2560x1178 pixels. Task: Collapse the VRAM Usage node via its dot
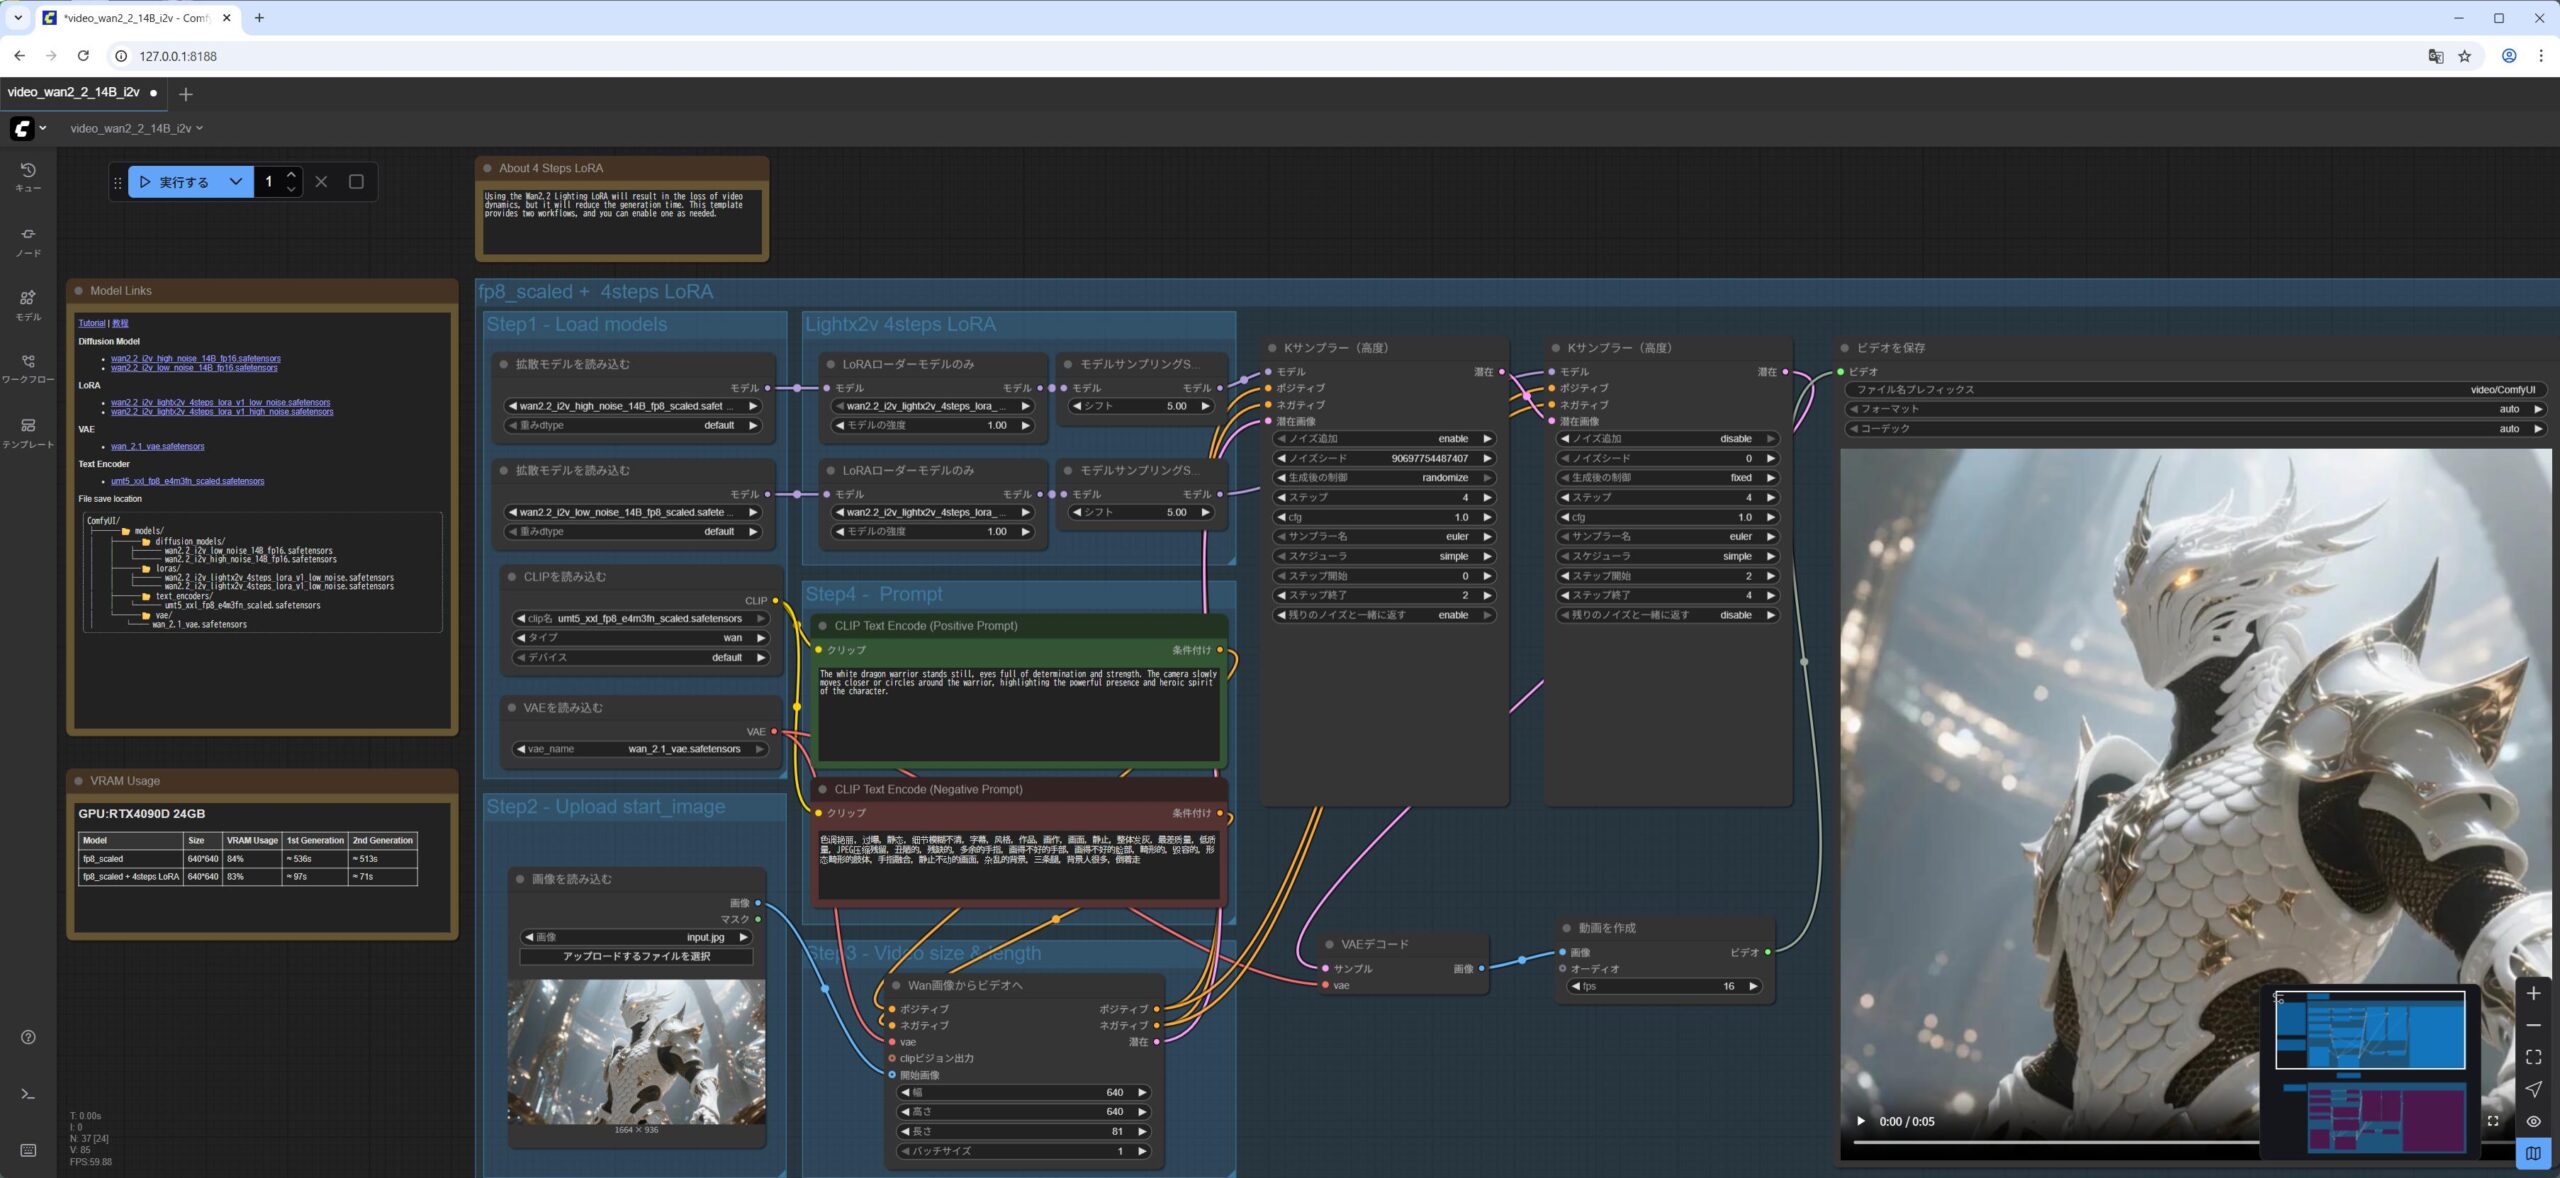click(x=78, y=781)
